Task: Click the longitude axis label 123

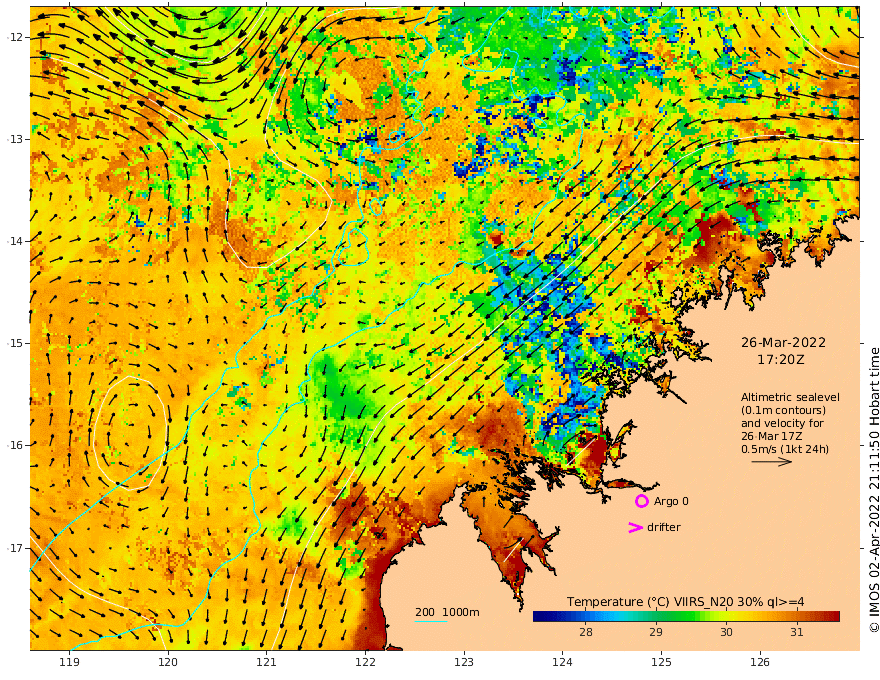Action: click(464, 663)
